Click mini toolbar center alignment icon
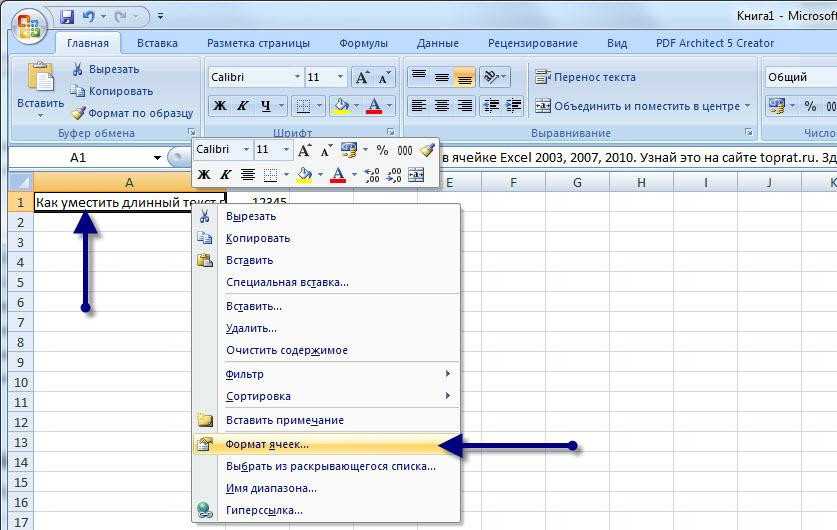 [x=248, y=174]
